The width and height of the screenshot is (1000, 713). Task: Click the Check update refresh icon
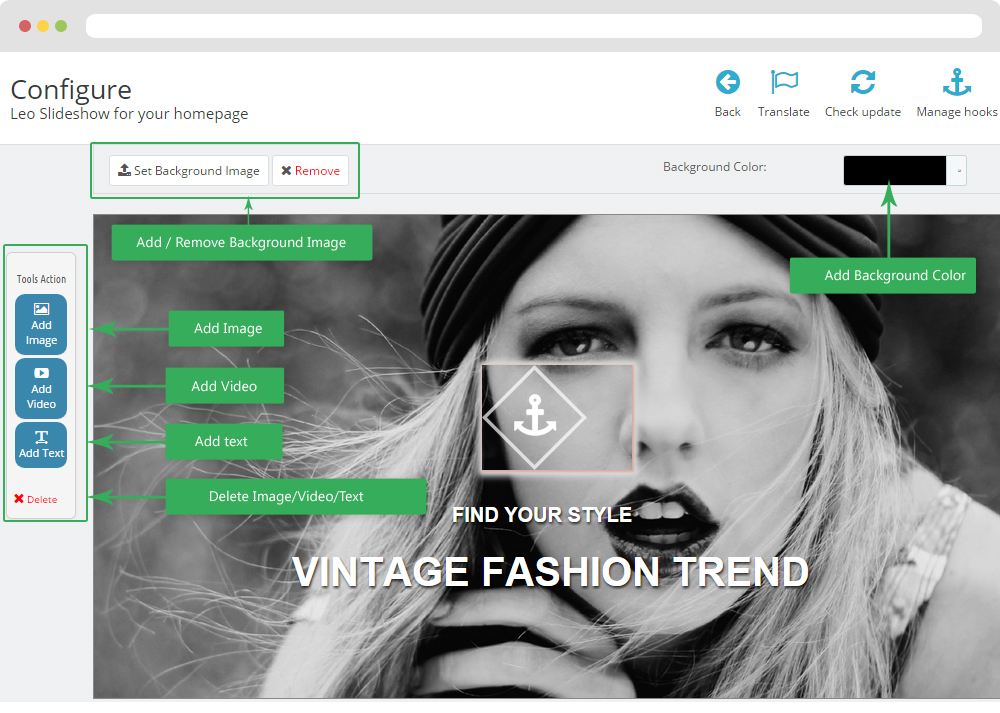coord(863,82)
